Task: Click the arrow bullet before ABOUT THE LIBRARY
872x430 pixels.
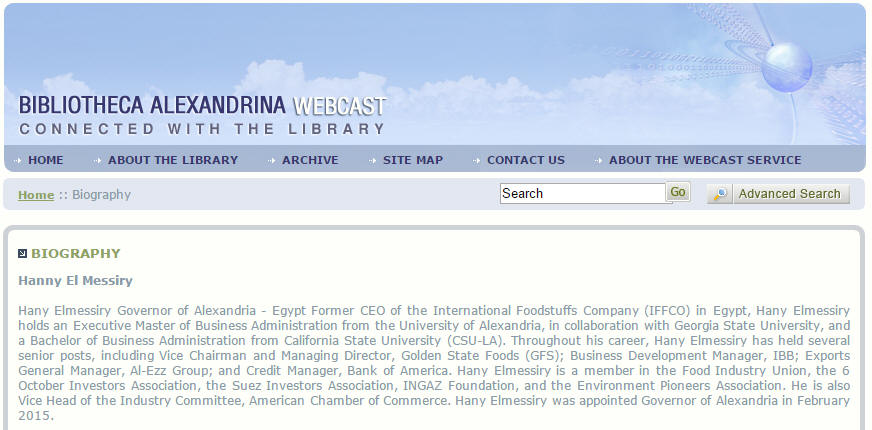Action: pos(98,160)
